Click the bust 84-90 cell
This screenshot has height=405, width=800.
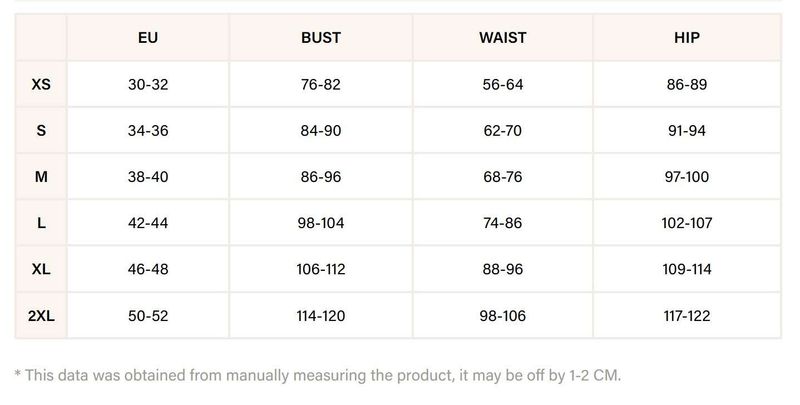[x=321, y=130]
